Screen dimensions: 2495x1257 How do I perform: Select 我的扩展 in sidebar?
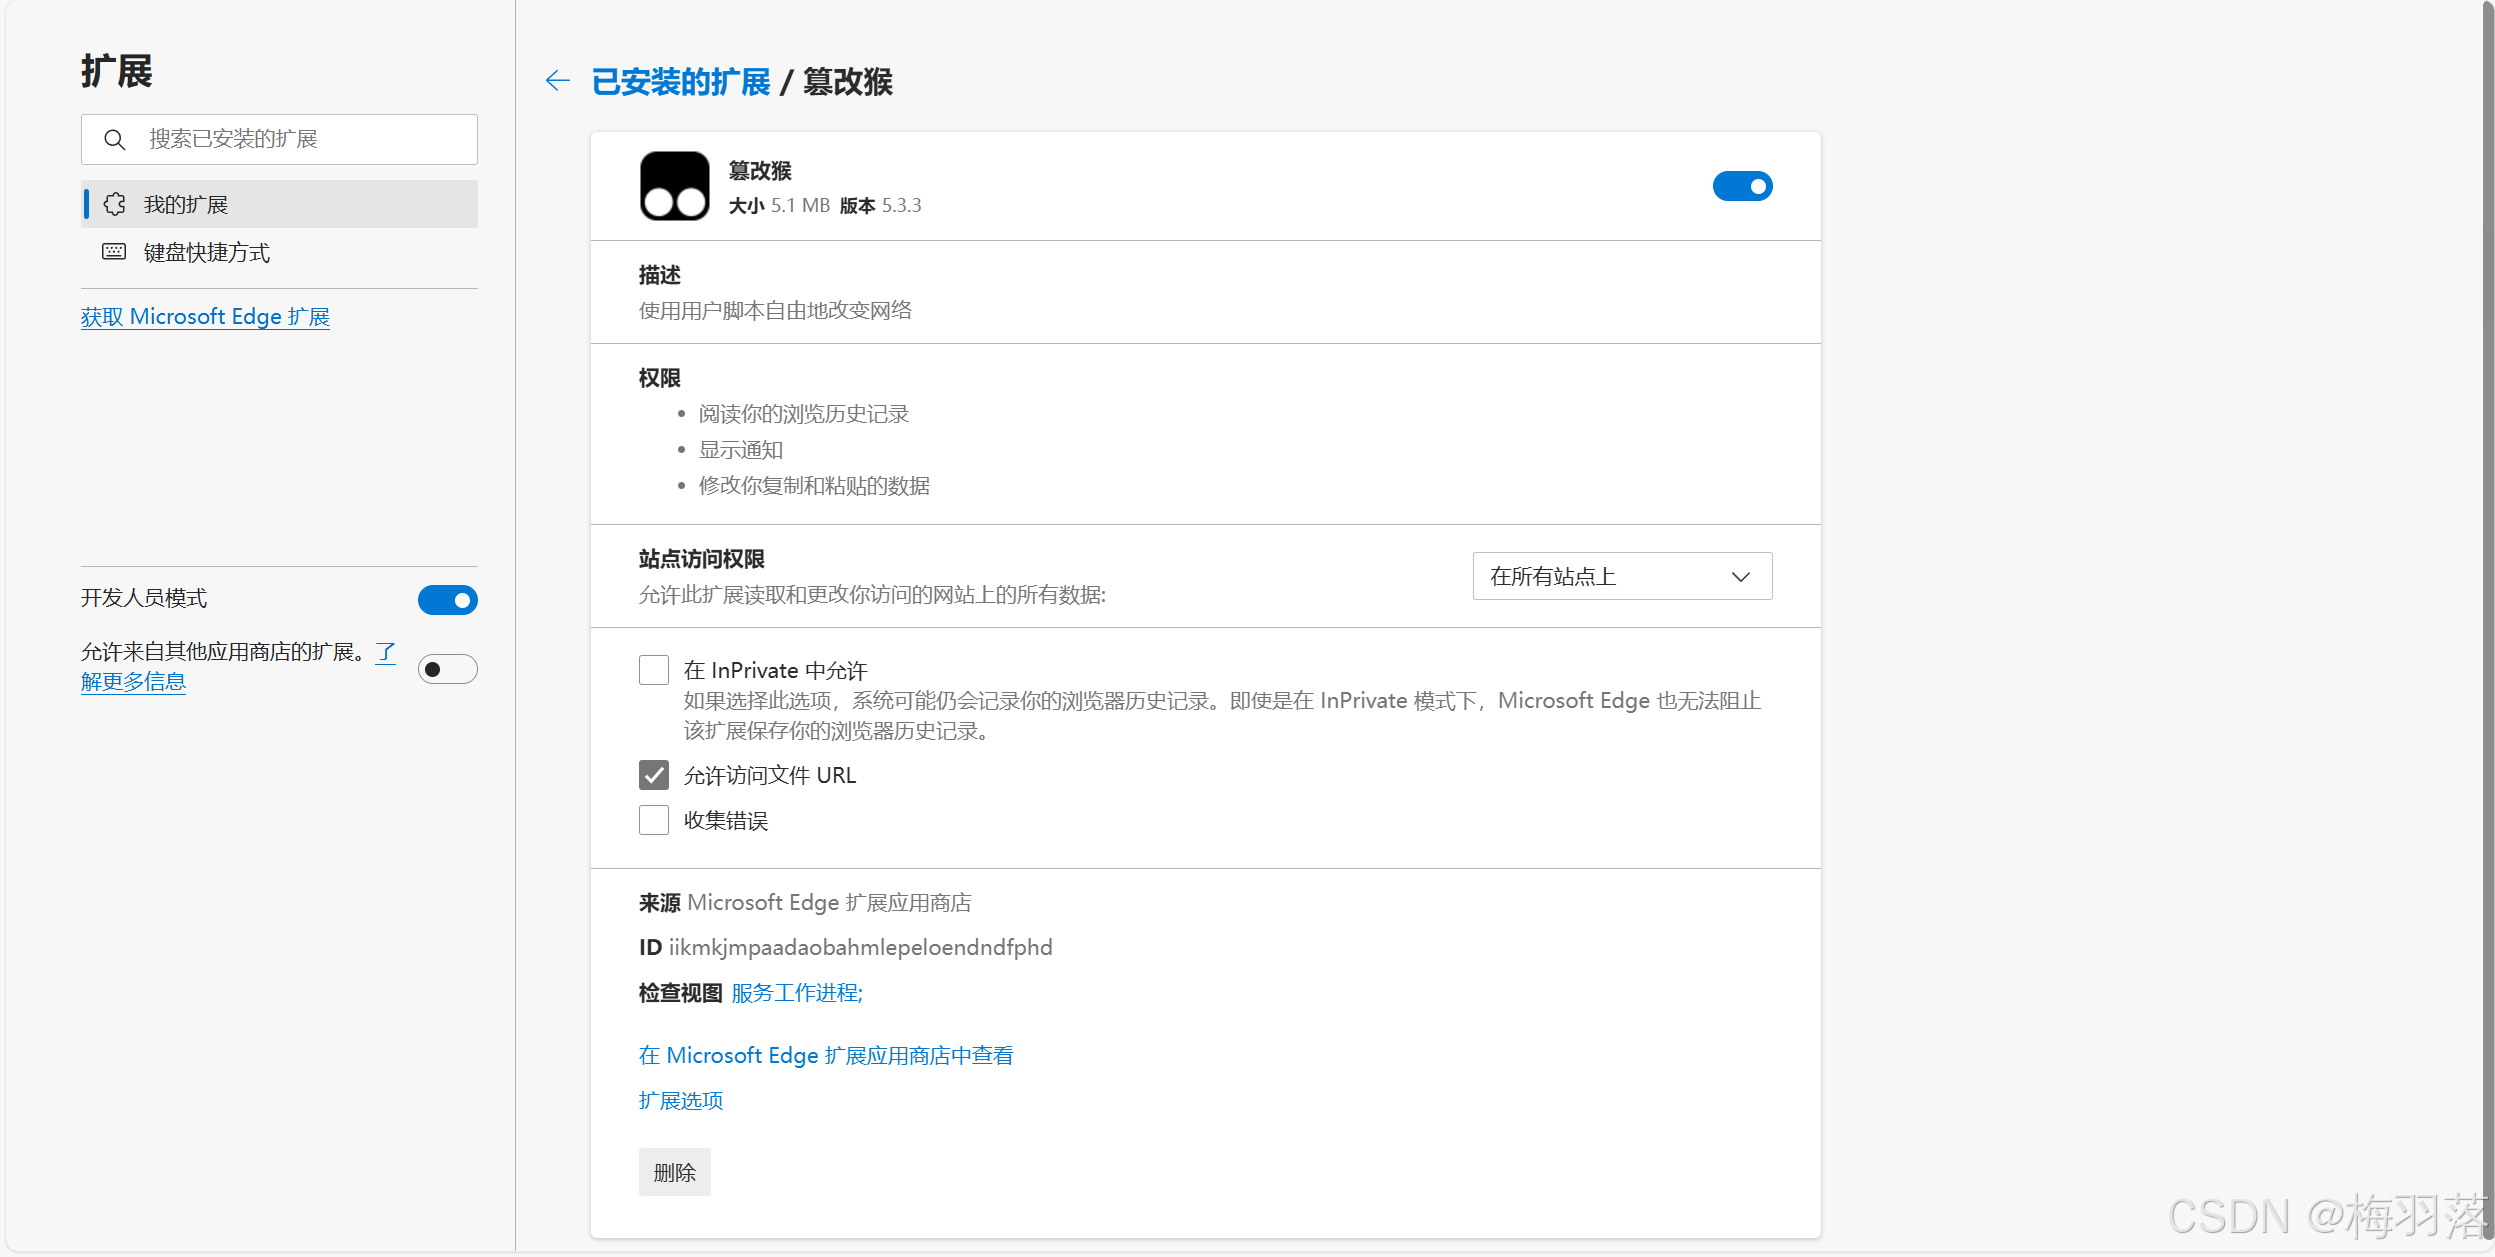click(x=186, y=205)
